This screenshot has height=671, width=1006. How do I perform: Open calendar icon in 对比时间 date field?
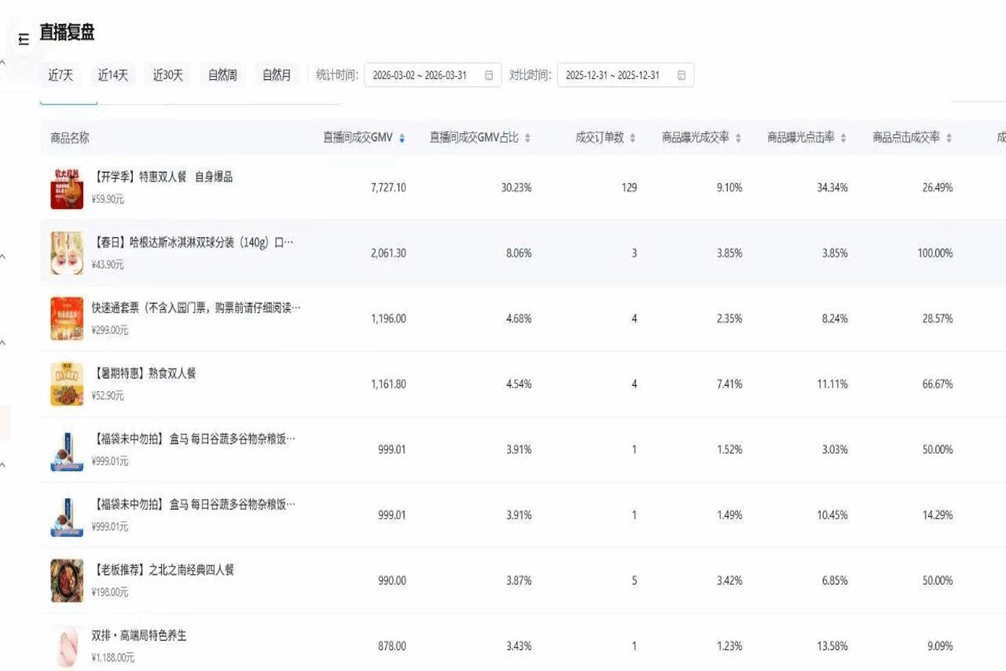682,76
